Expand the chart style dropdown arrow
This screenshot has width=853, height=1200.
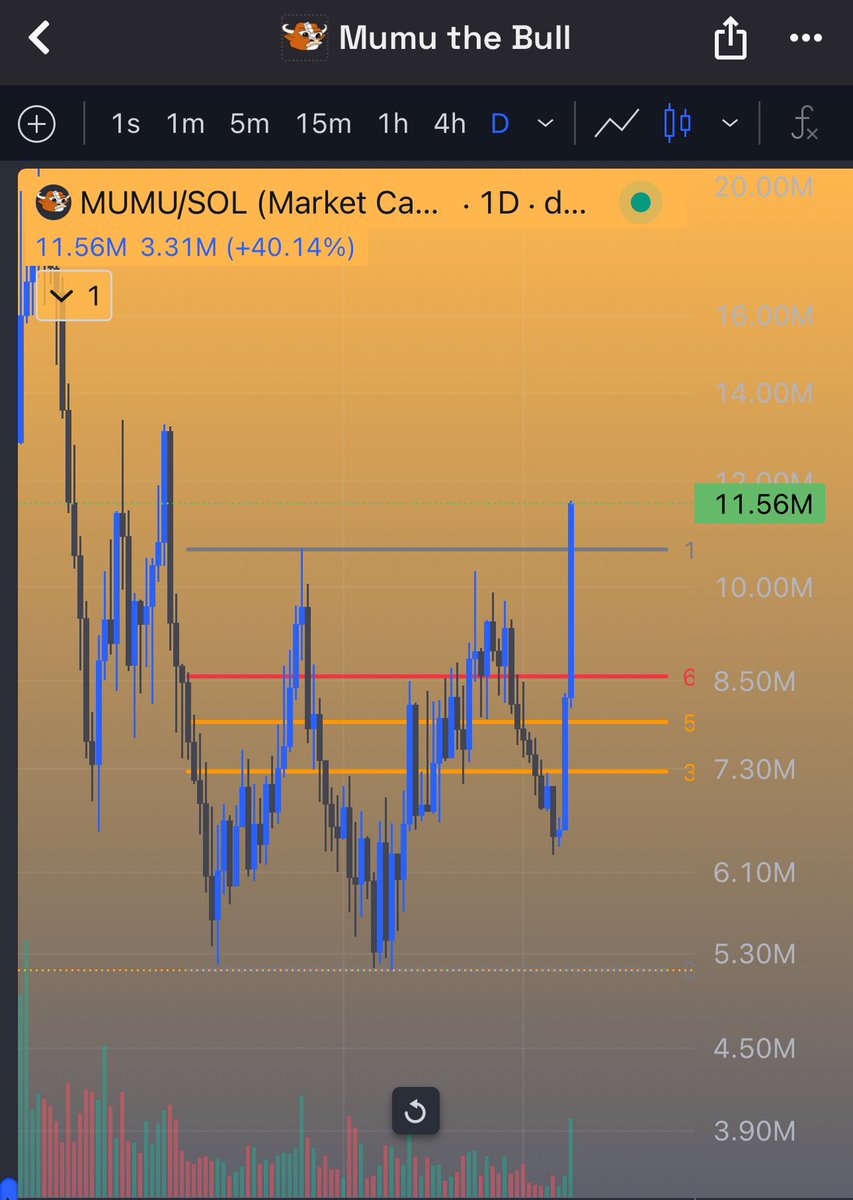[x=730, y=124]
